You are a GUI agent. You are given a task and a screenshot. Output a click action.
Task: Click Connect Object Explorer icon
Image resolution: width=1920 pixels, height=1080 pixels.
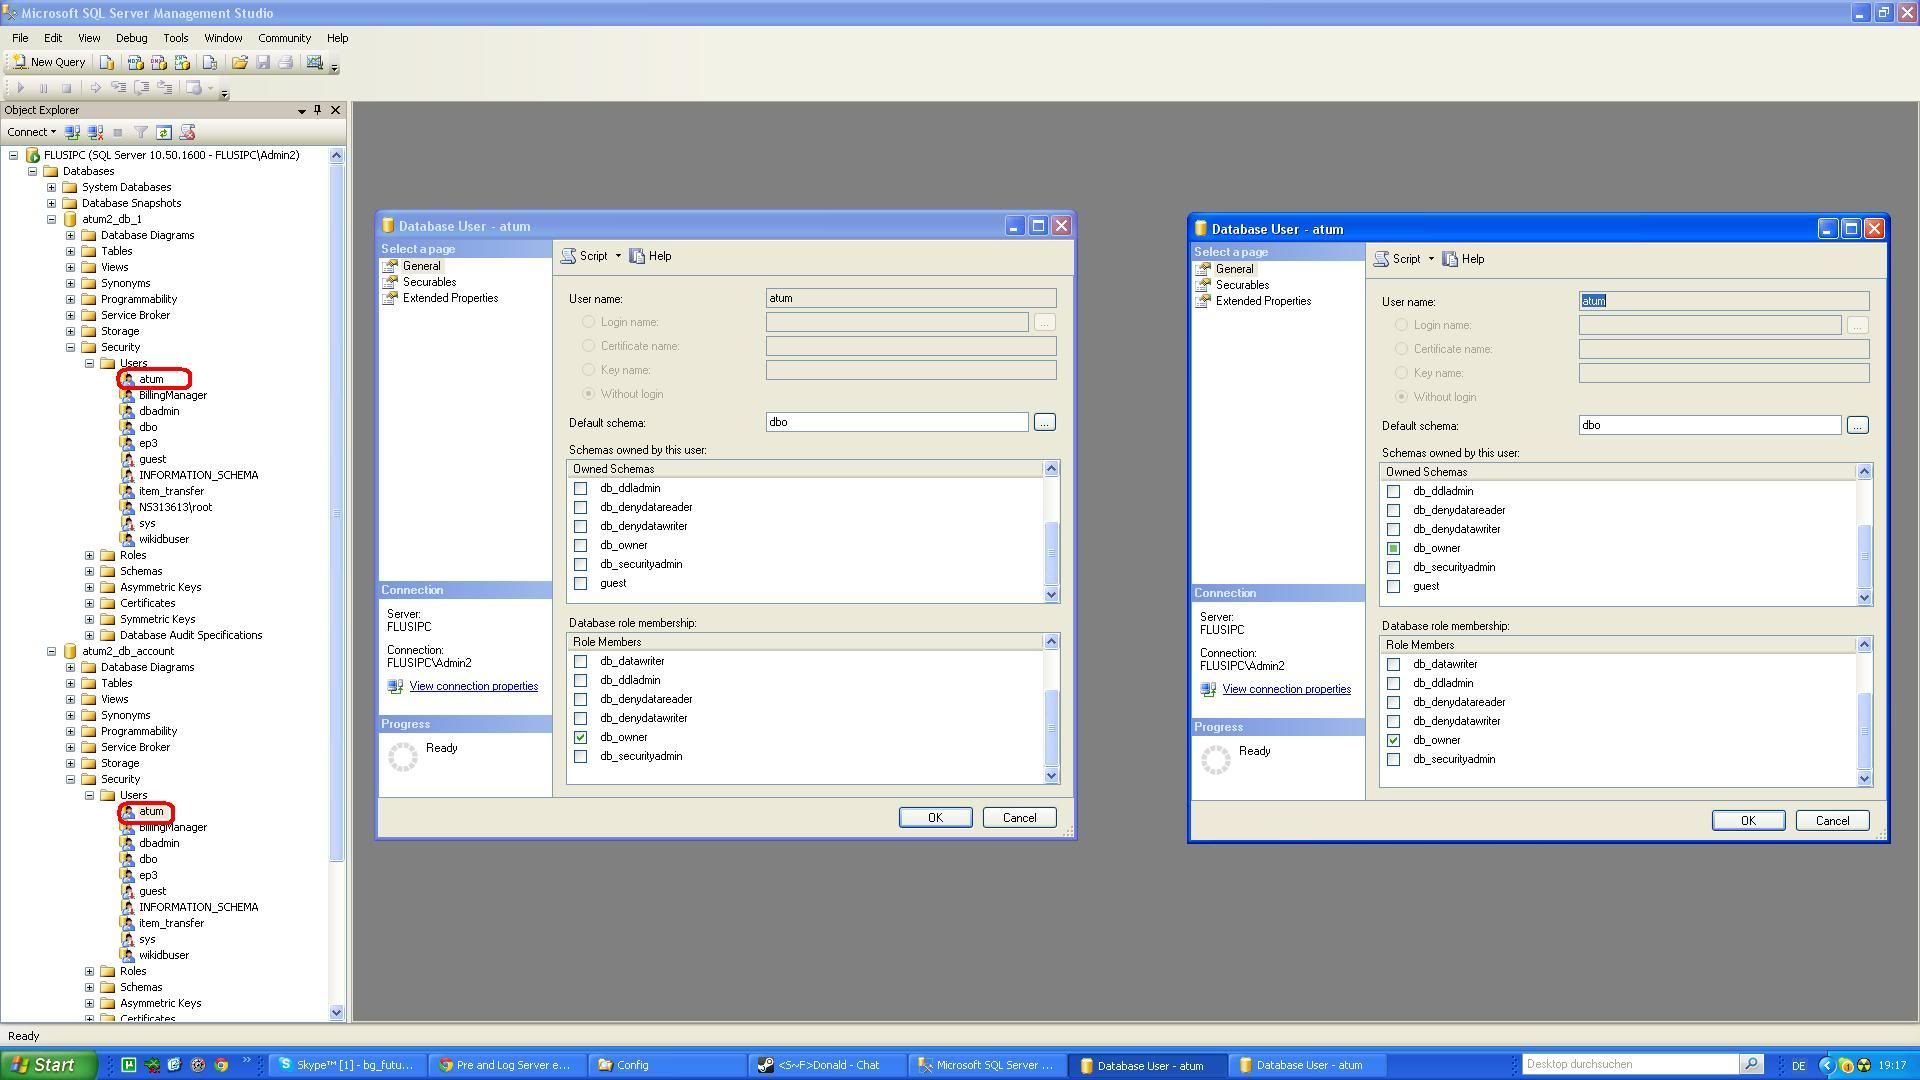[72, 132]
